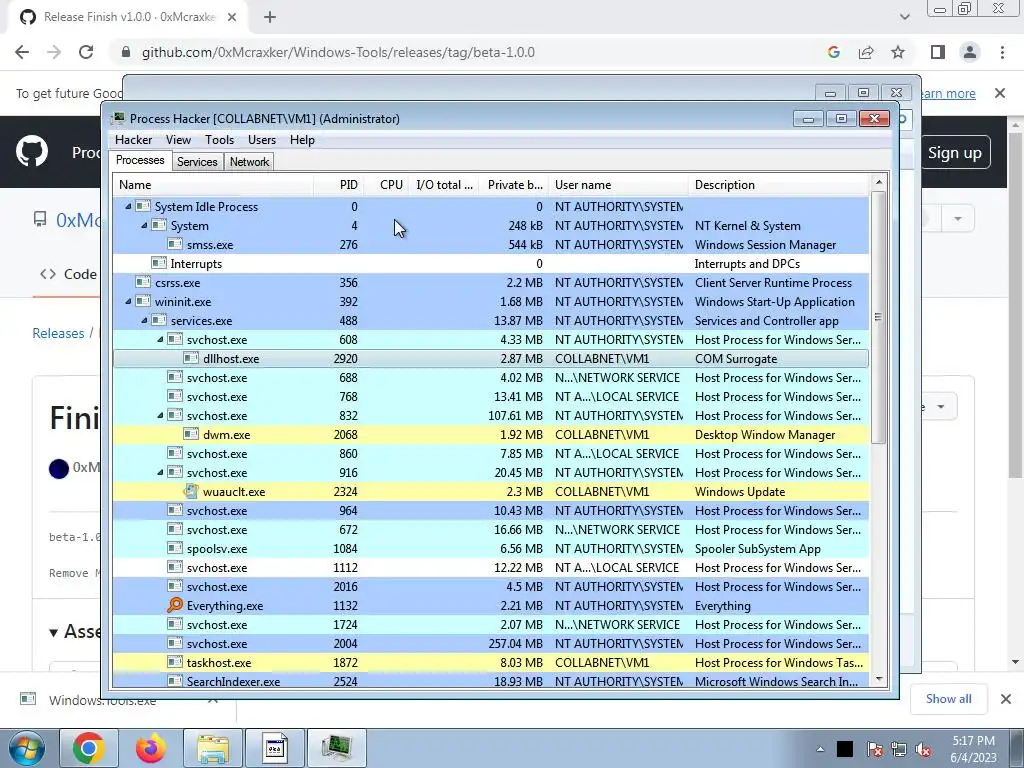Sort by the Description column header
Image resolution: width=1024 pixels, height=768 pixels.
pos(778,185)
